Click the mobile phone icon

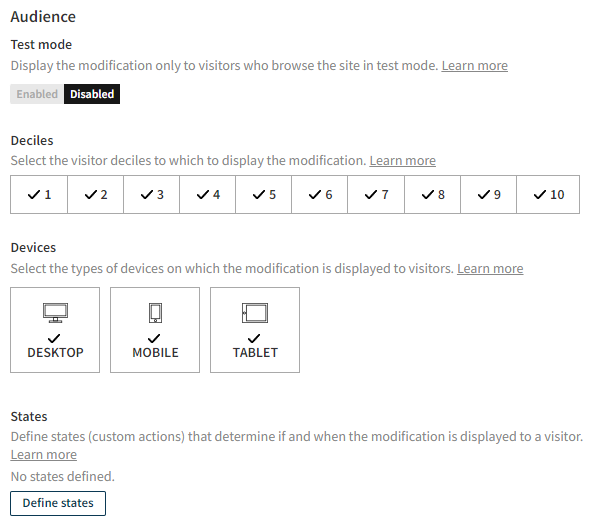click(155, 313)
